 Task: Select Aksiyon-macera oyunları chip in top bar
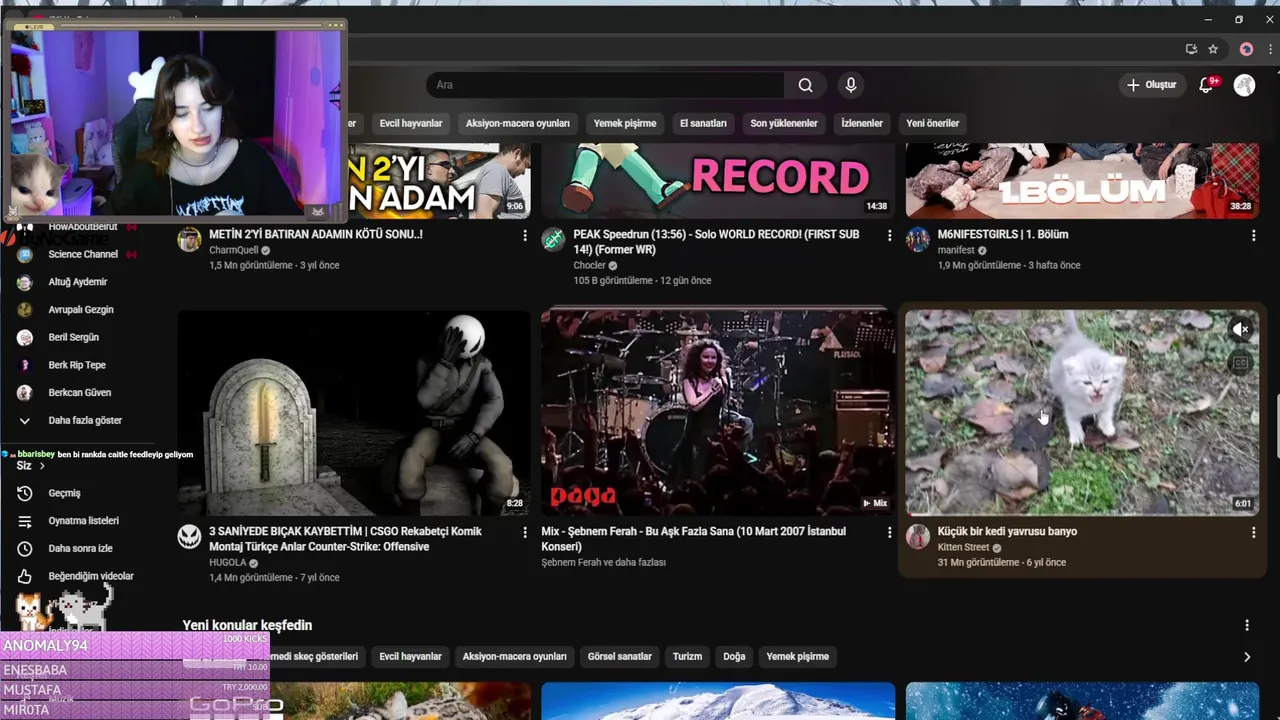[518, 123]
